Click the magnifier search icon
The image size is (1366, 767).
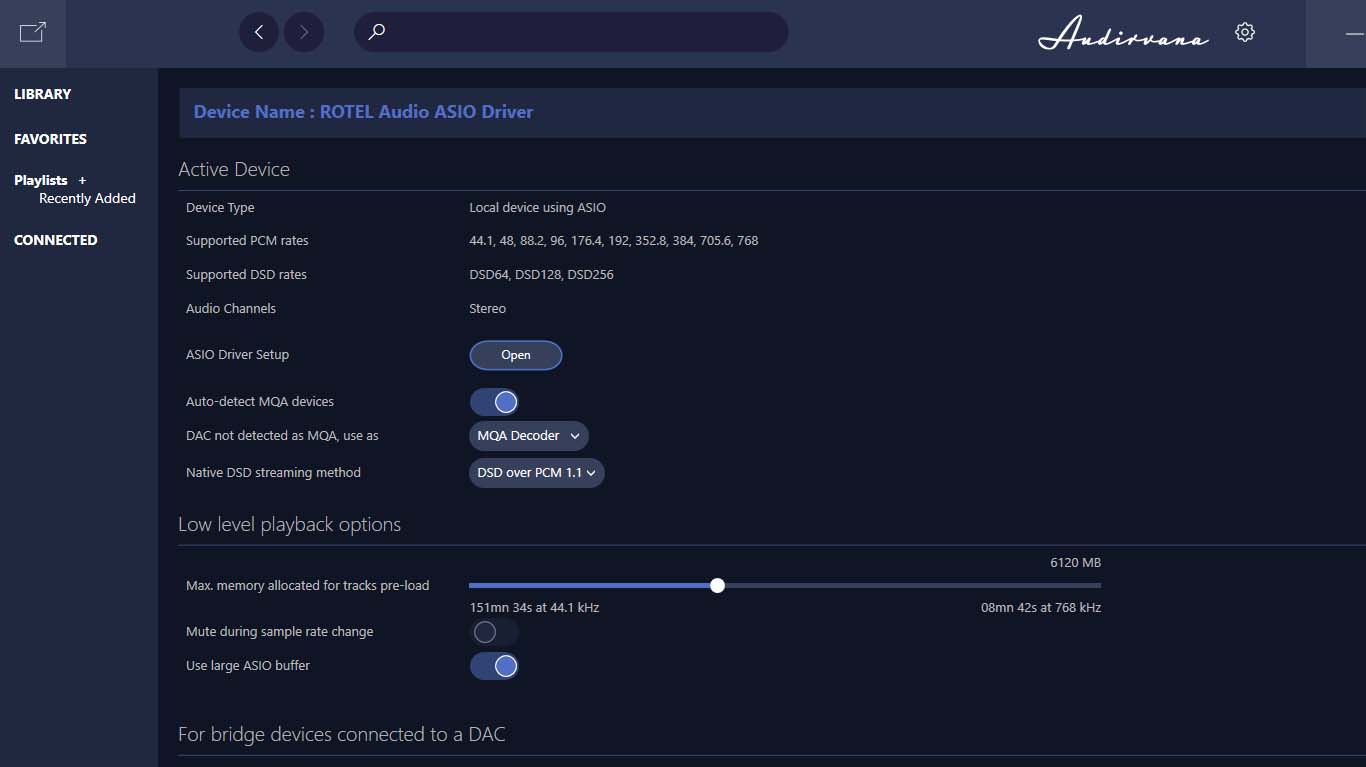pos(377,32)
